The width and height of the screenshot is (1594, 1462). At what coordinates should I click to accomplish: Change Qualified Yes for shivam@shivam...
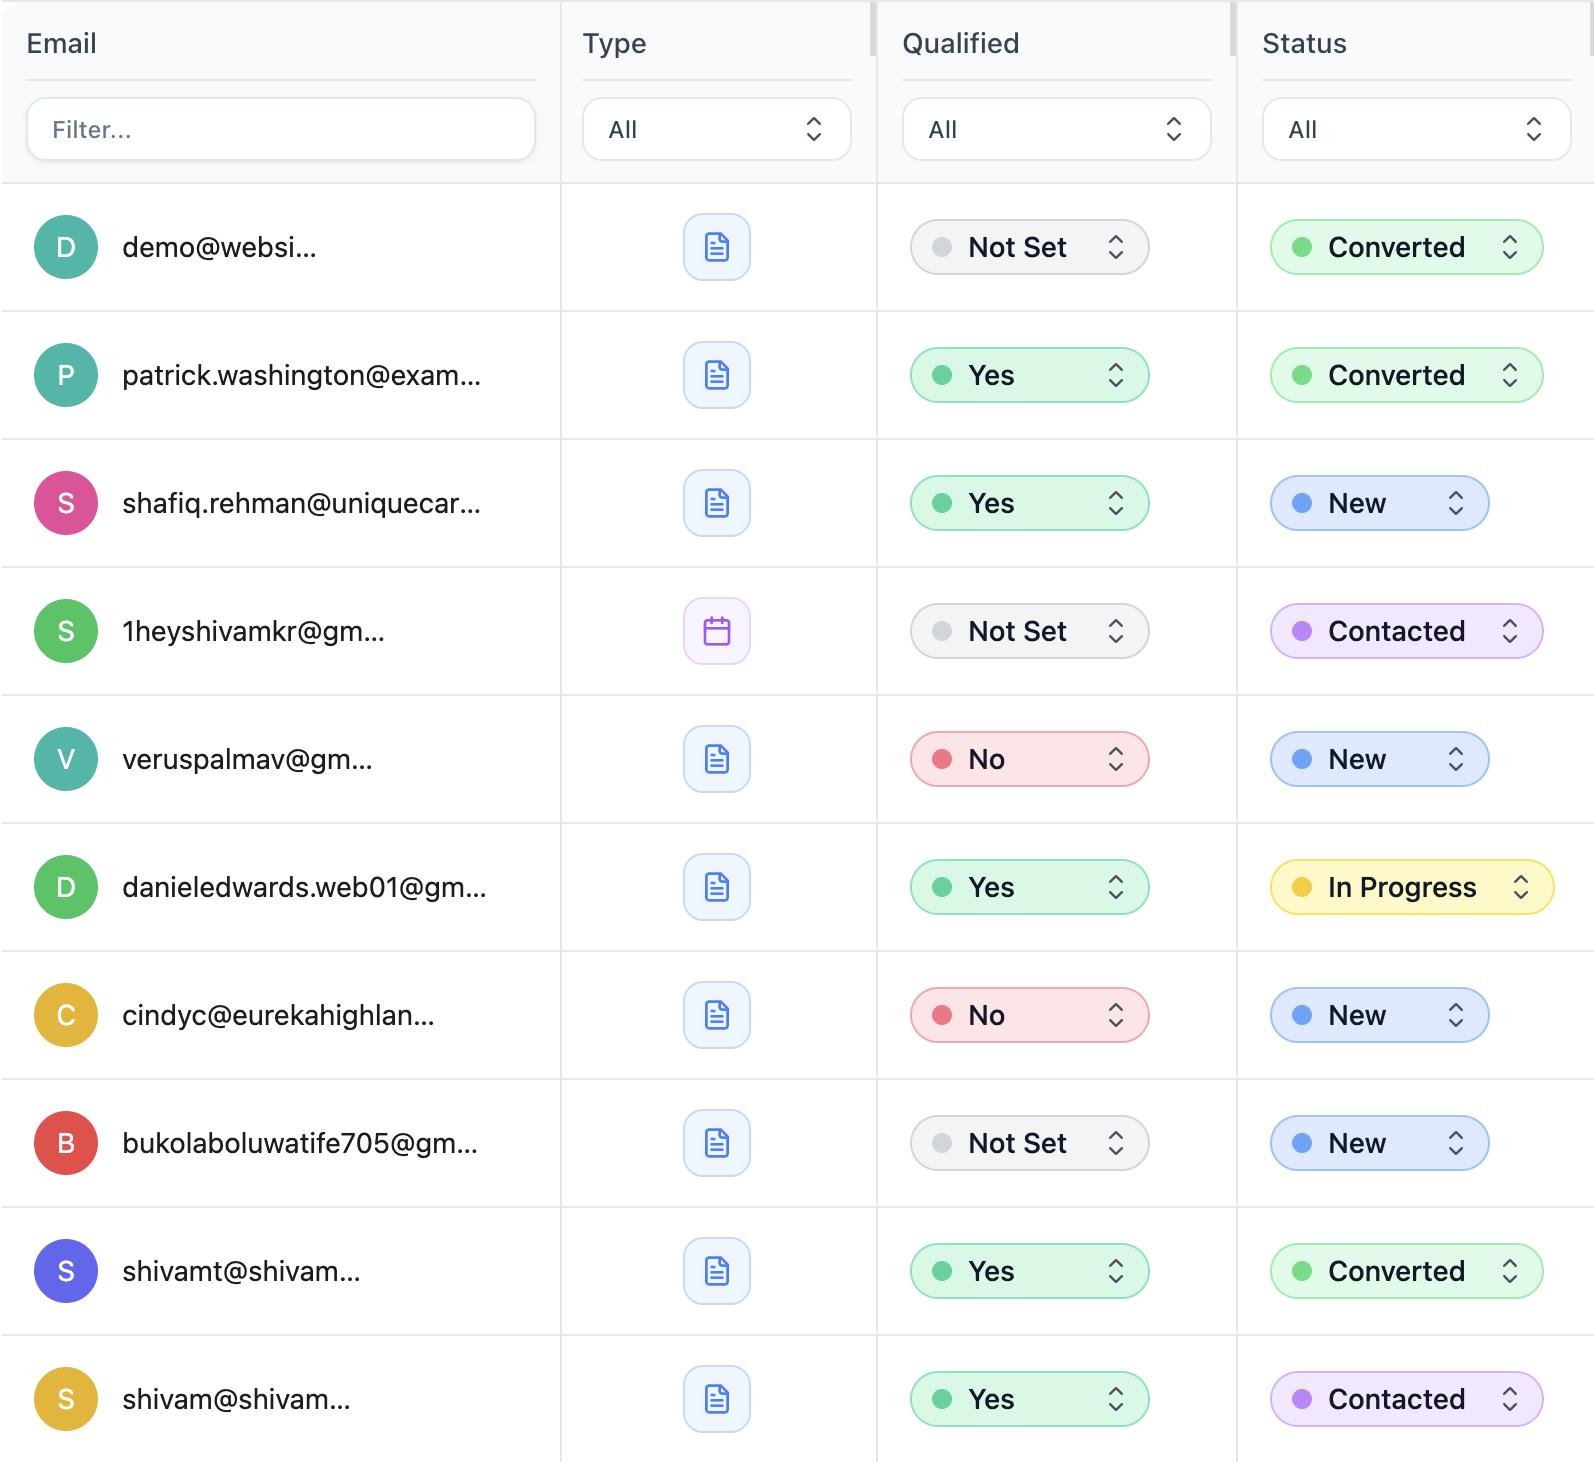[x=1030, y=1399]
